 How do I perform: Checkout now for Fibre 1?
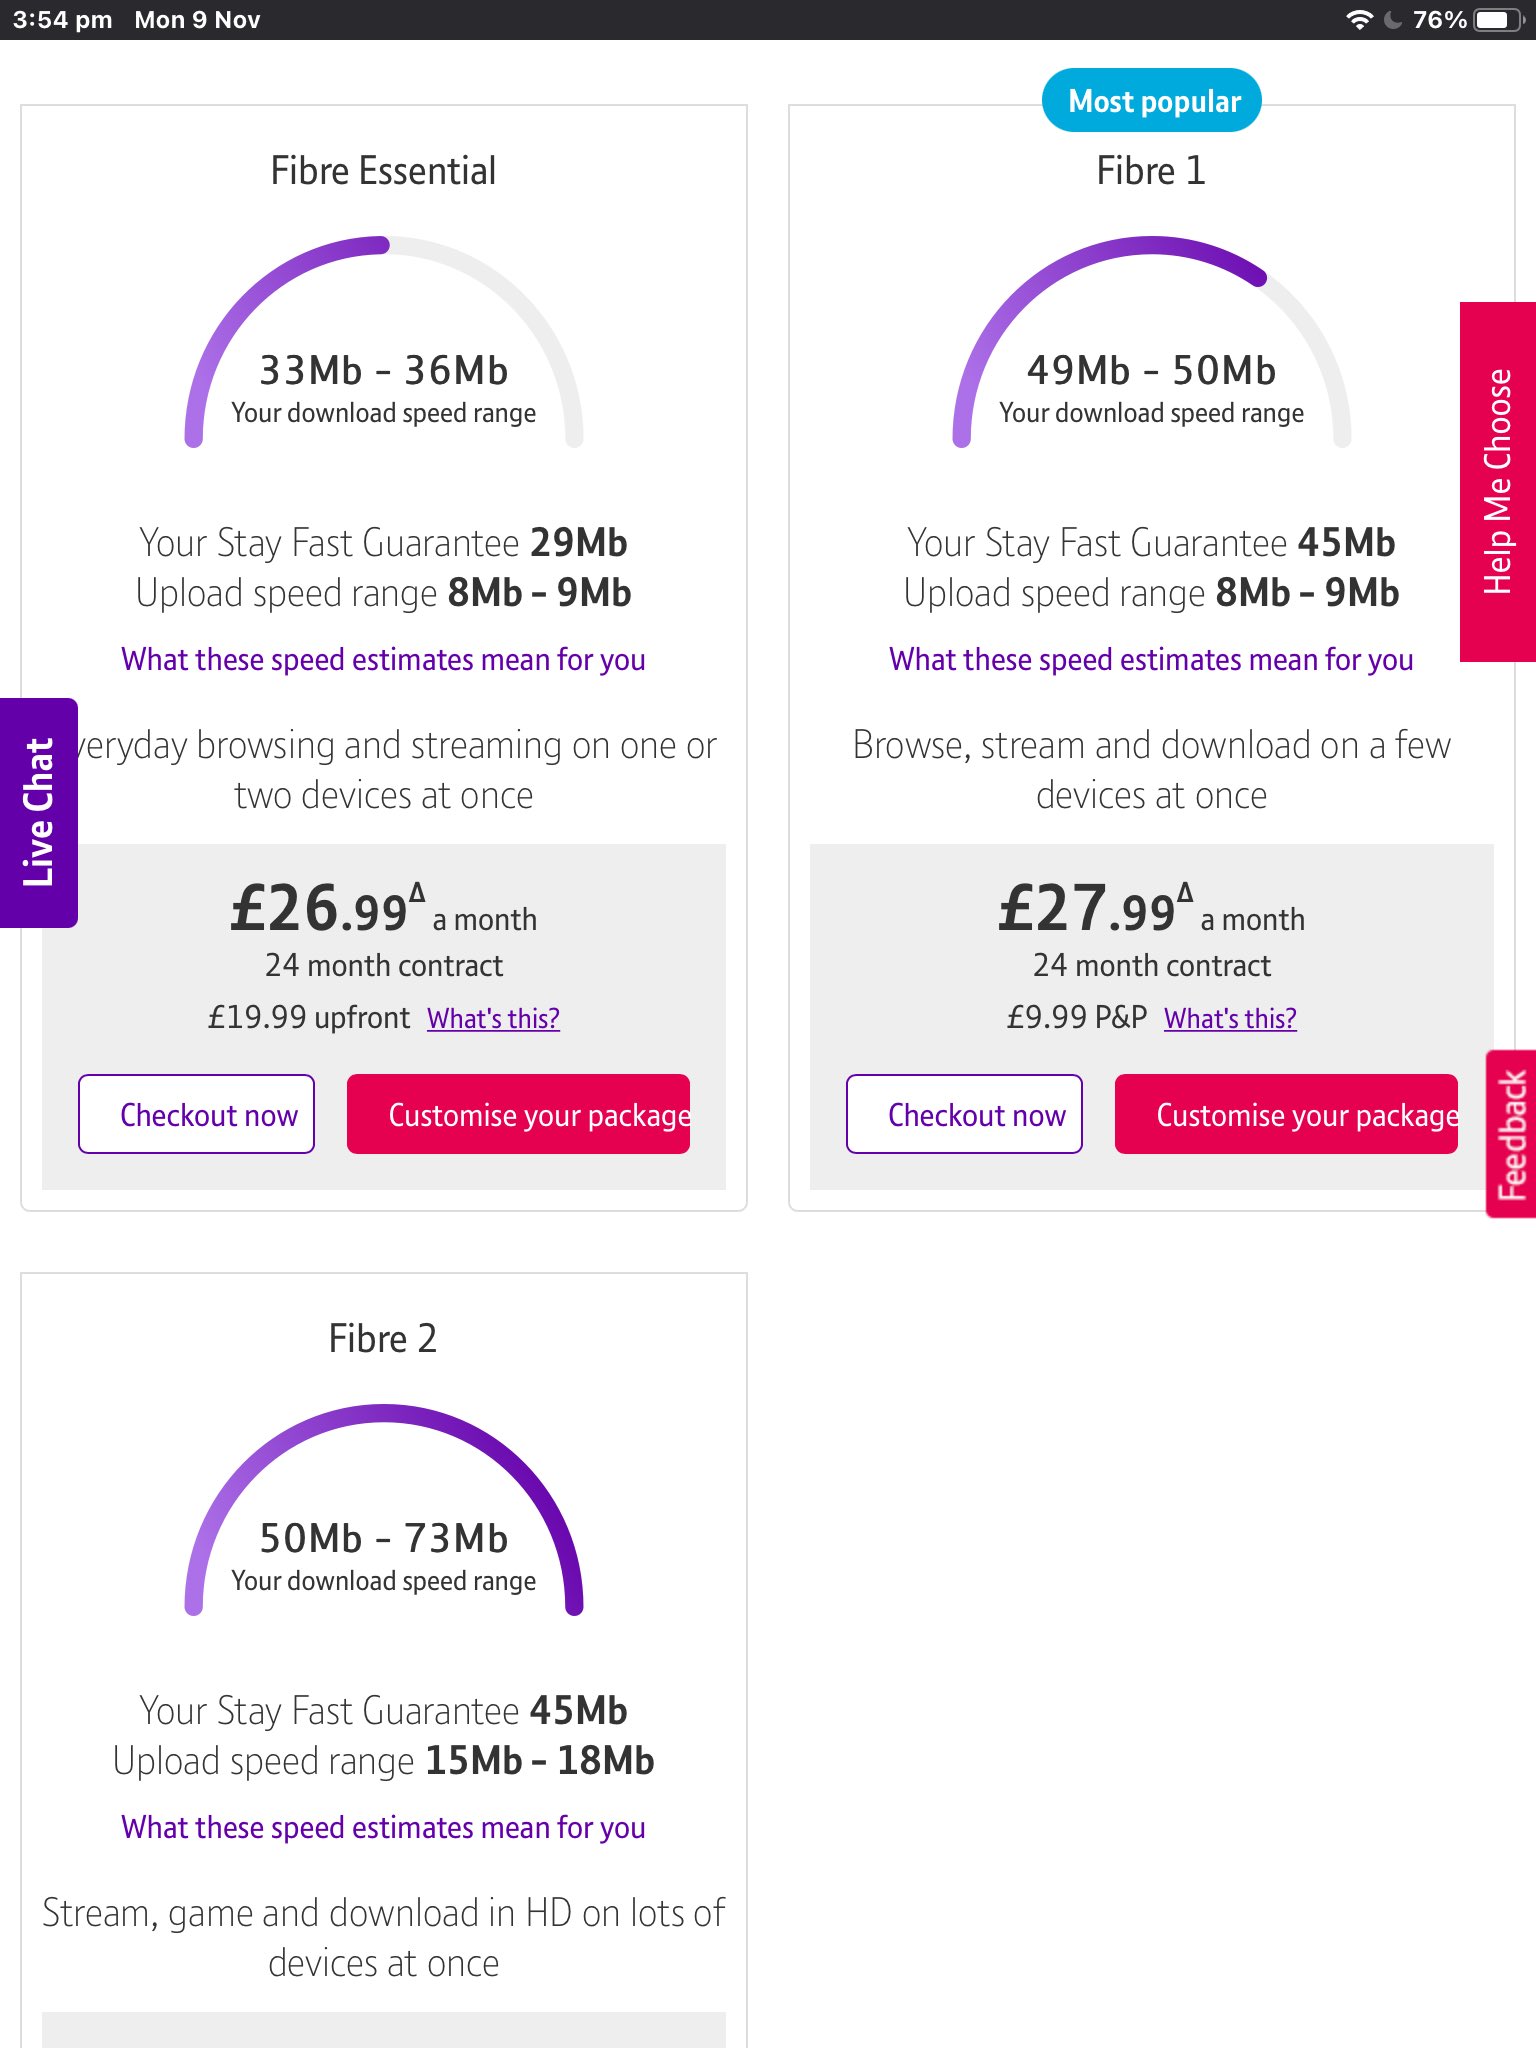click(964, 1114)
